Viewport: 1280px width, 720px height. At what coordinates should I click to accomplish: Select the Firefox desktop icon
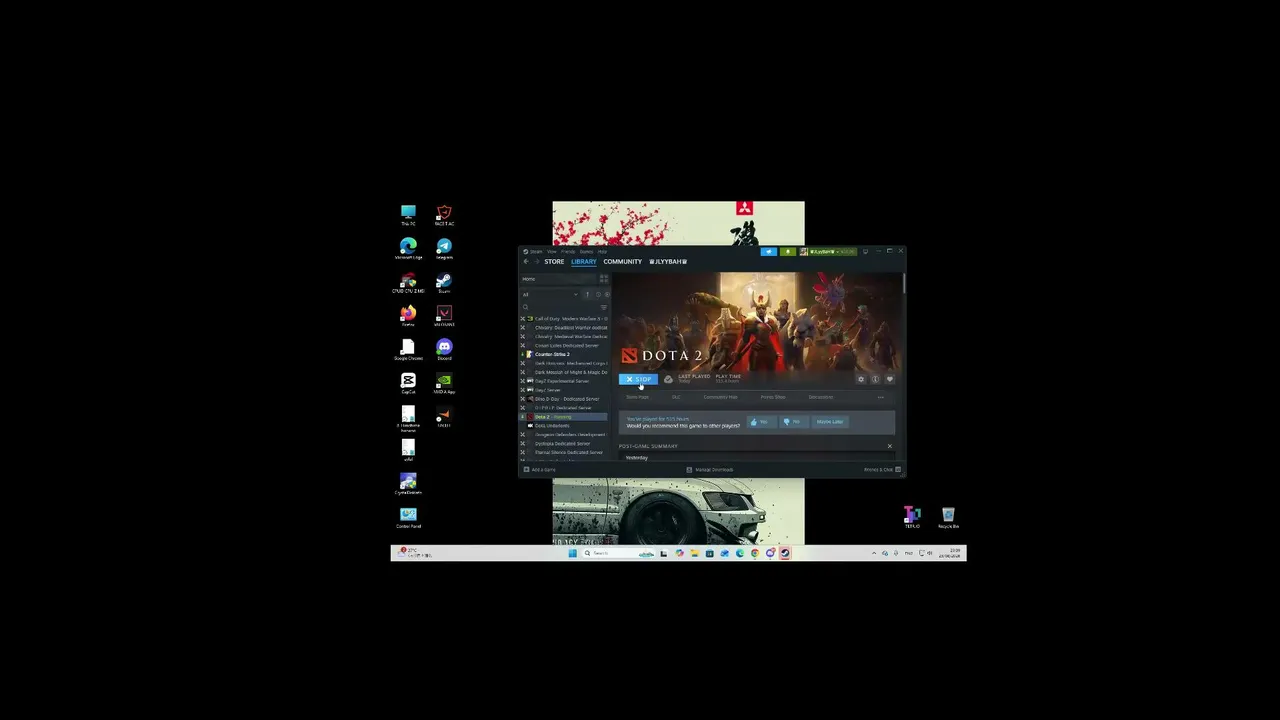pyautogui.click(x=408, y=317)
